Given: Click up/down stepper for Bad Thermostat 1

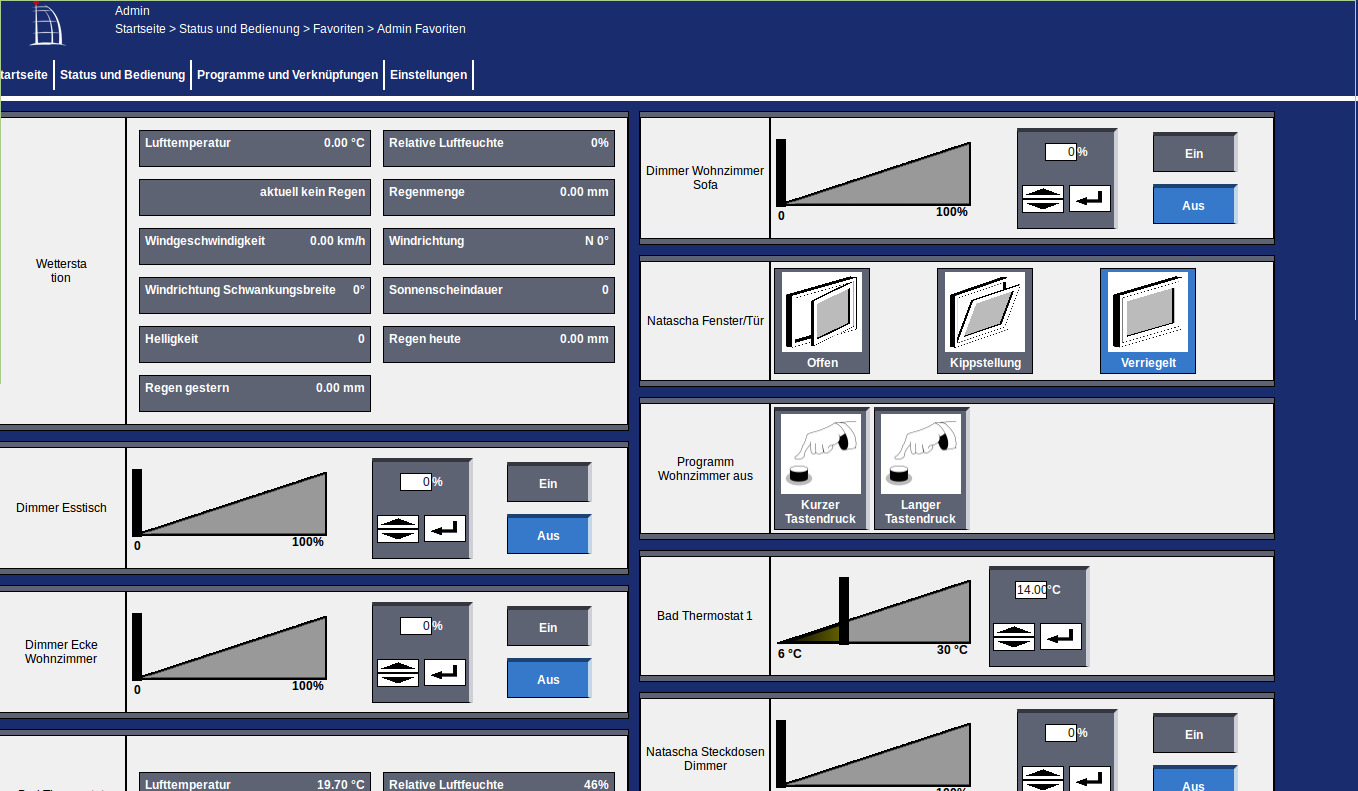Looking at the screenshot, I should [1014, 636].
